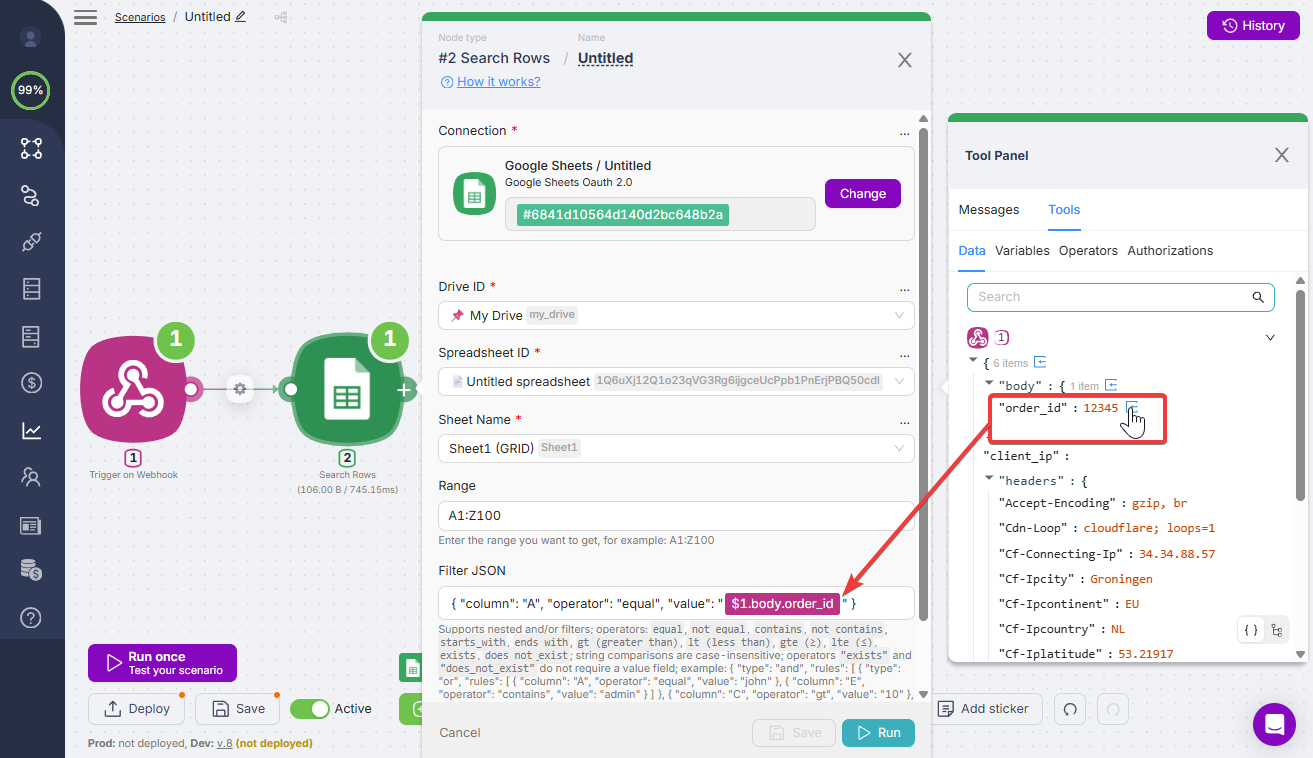The width and height of the screenshot is (1313, 758).
Task: Toggle the Active switch off
Action: 310,709
